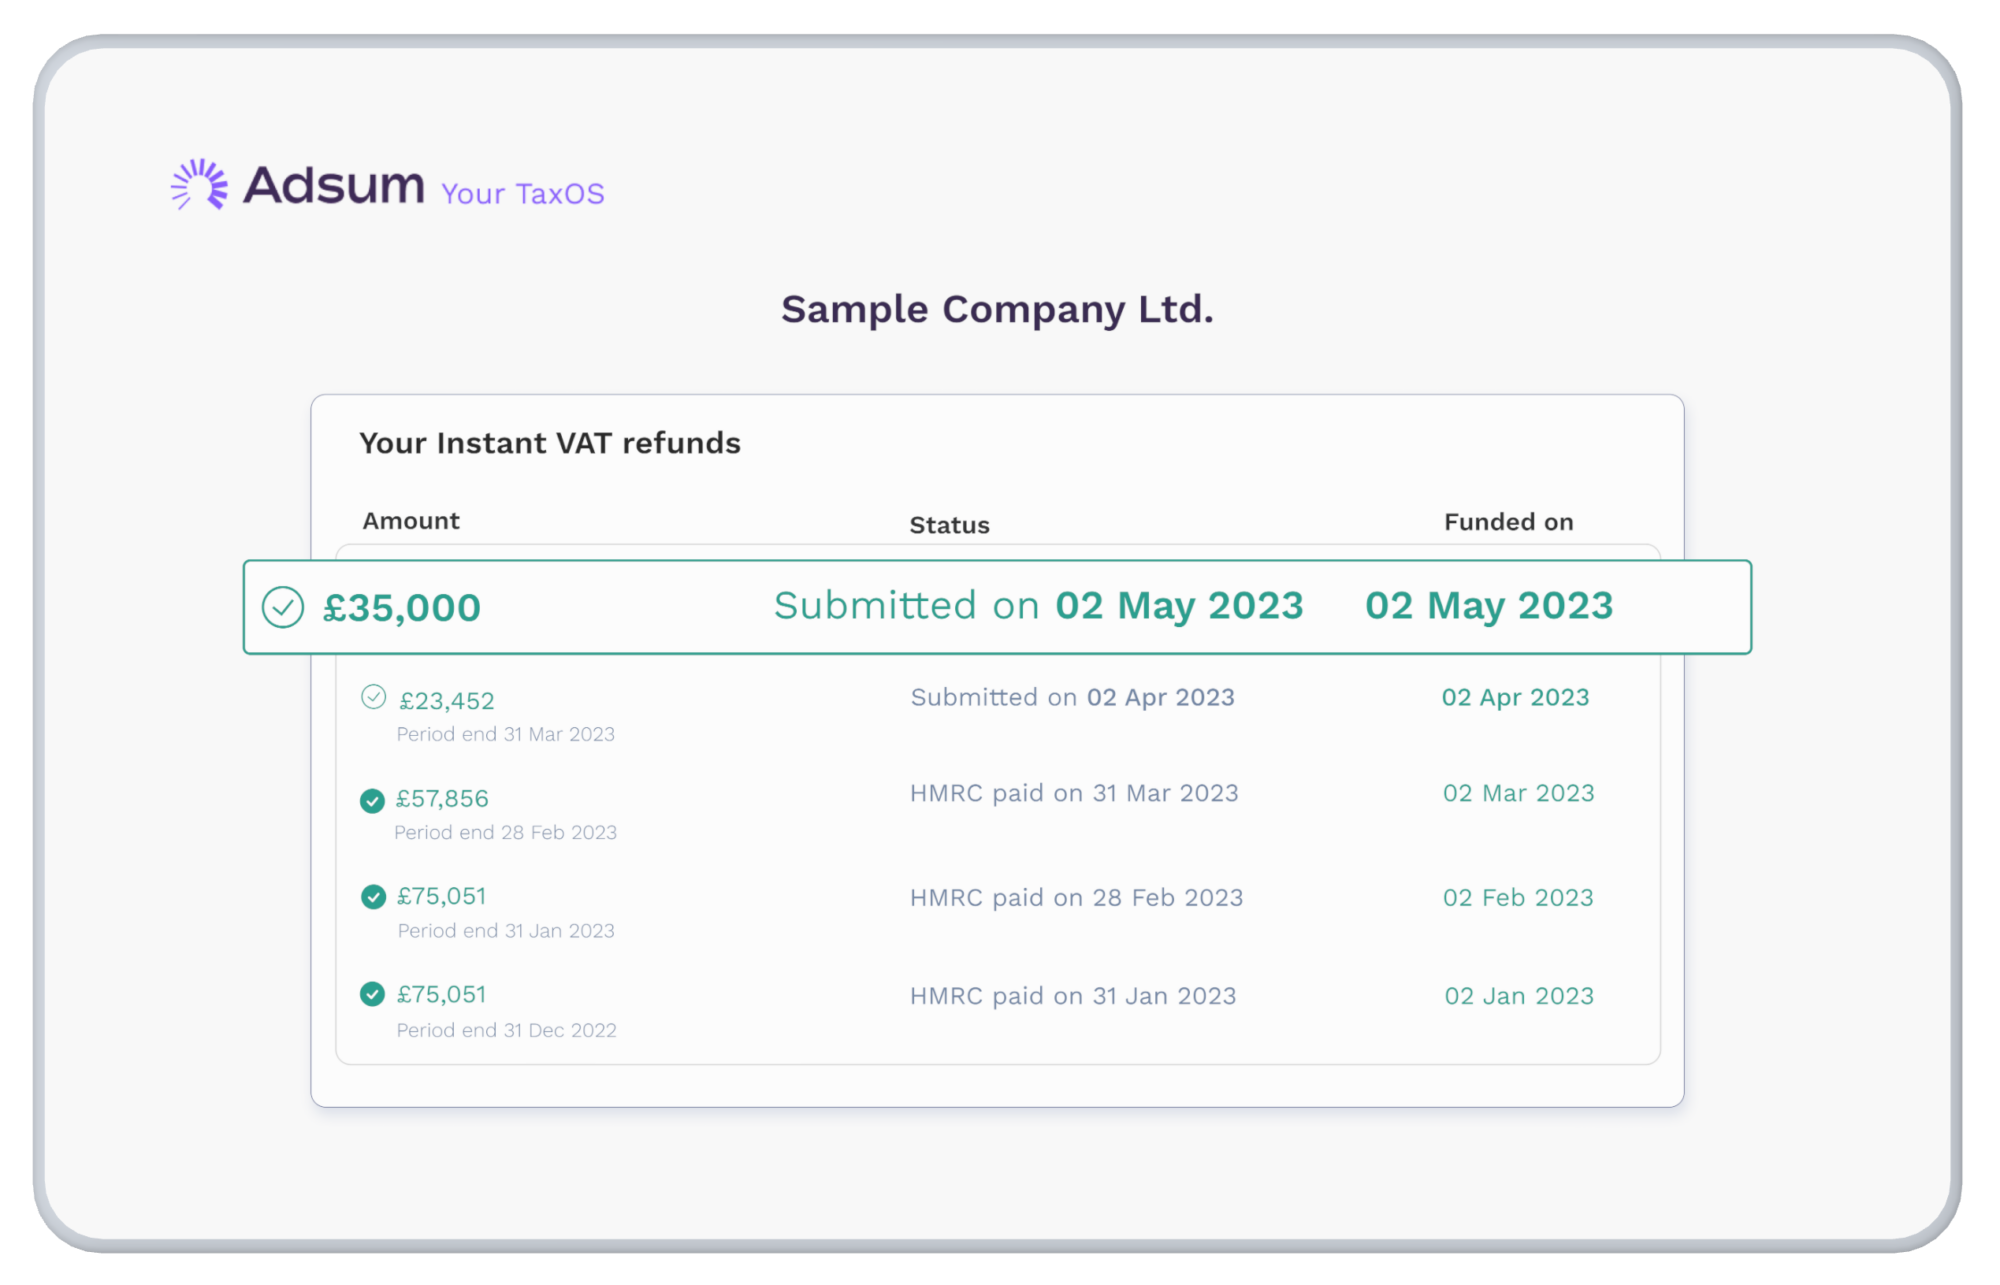
Task: Select the Funded on column header
Action: tap(1508, 522)
